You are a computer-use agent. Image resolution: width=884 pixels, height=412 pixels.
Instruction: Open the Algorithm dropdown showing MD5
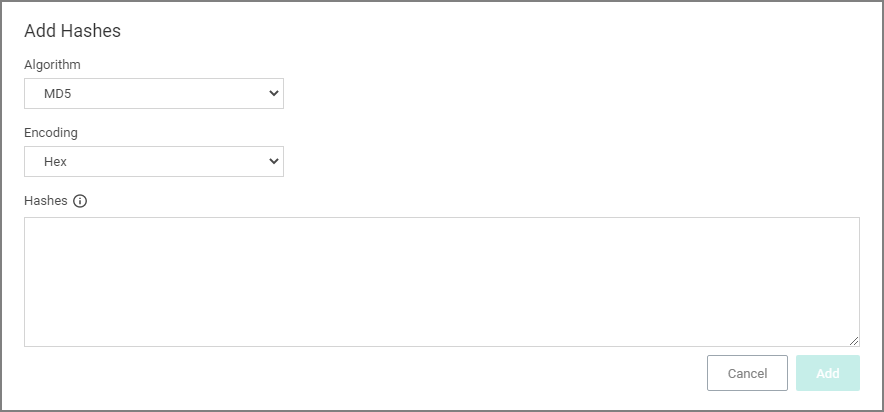tap(154, 94)
